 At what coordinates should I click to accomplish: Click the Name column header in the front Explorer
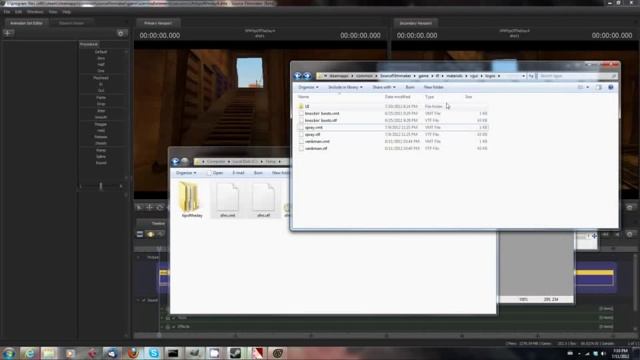click(303, 97)
